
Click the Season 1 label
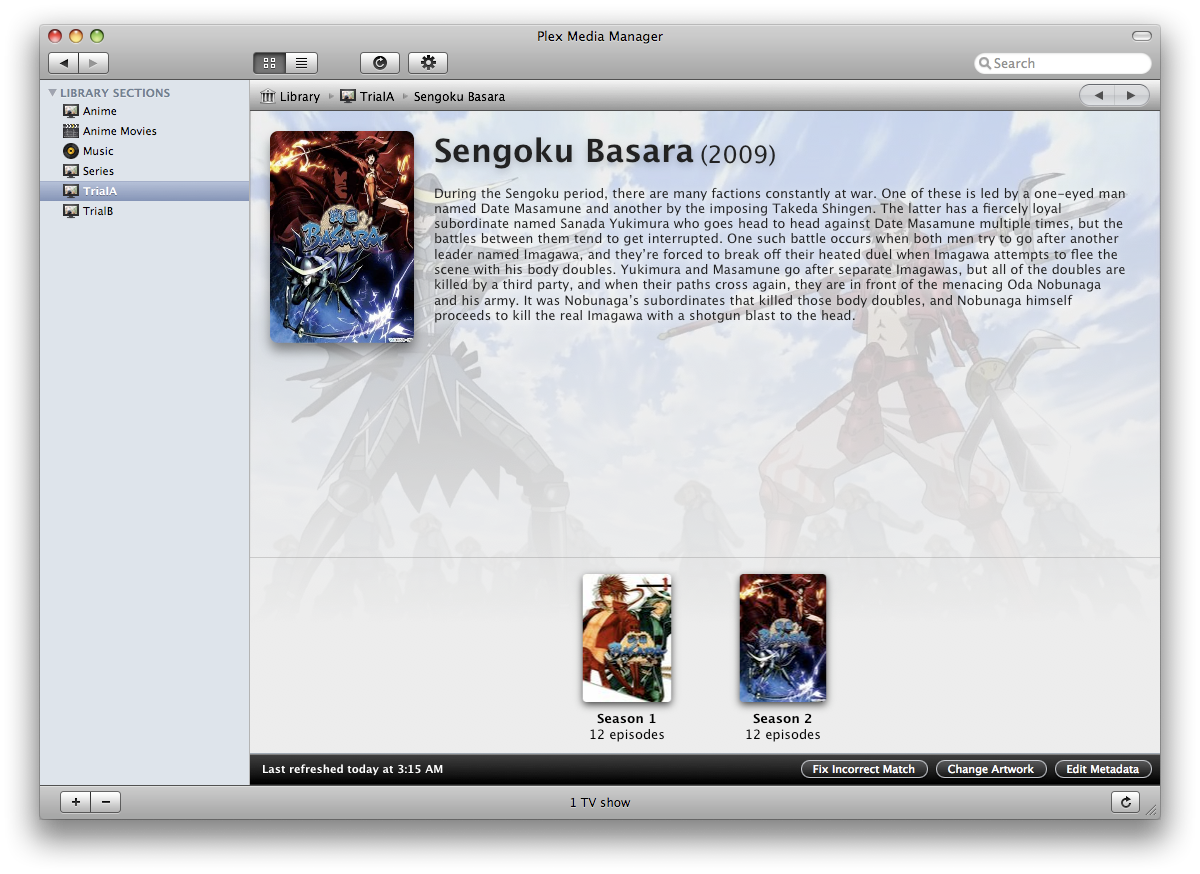click(x=627, y=719)
